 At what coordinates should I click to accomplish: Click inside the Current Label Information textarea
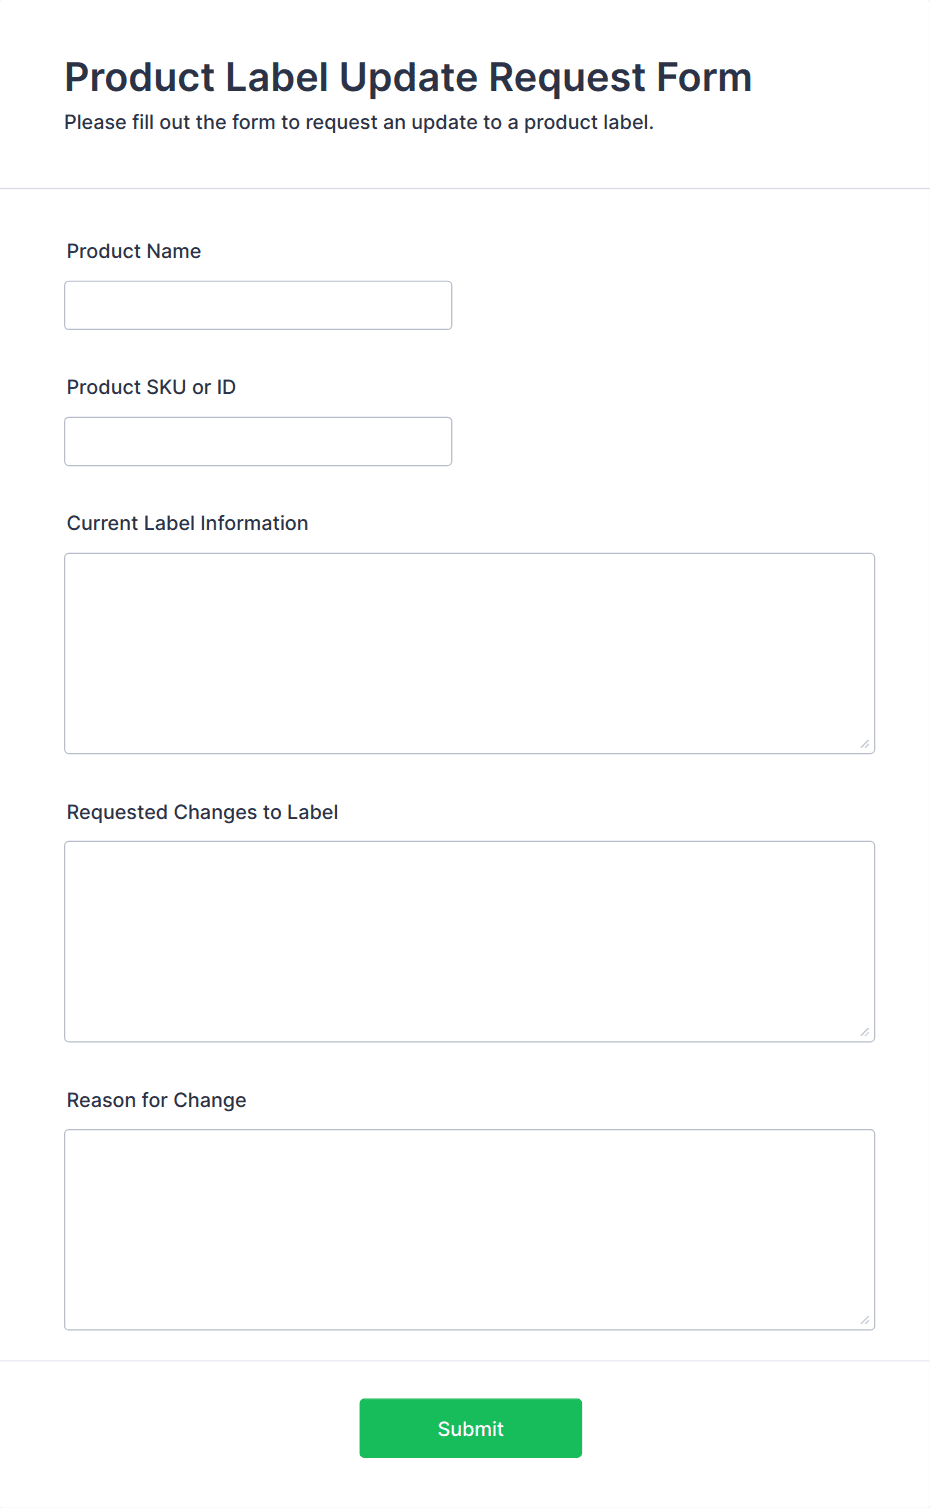click(x=469, y=650)
